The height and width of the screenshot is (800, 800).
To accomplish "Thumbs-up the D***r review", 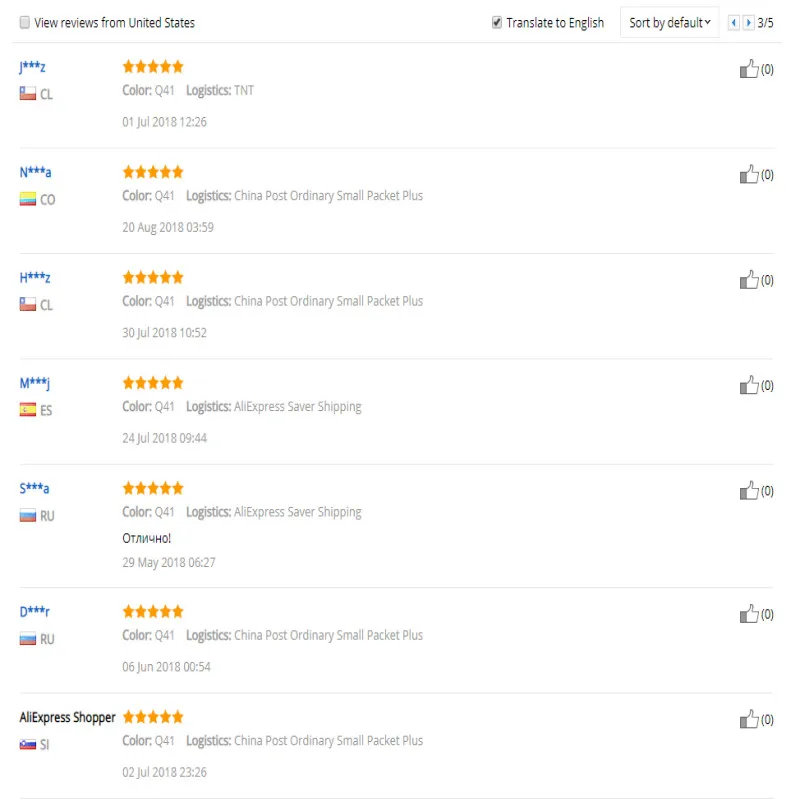I will (748, 614).
